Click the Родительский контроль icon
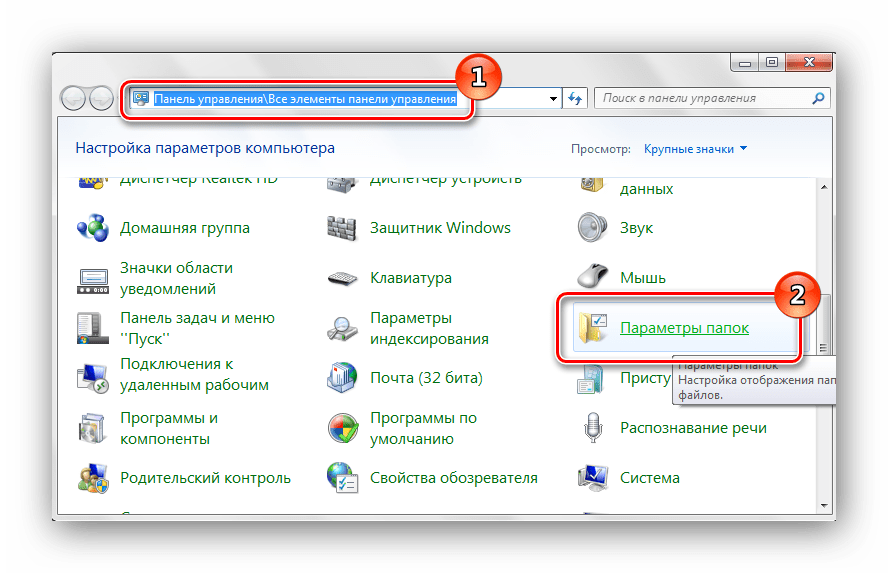 coord(94,478)
